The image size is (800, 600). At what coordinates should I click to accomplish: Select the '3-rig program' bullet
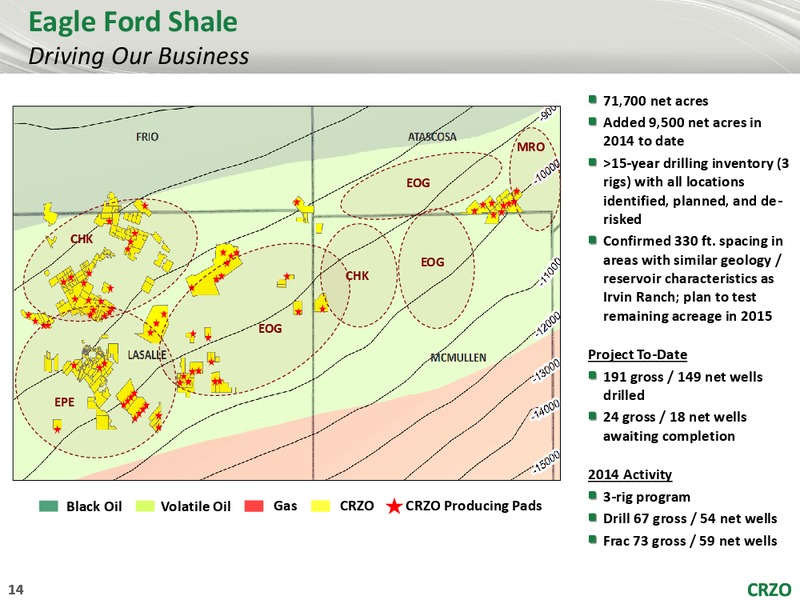point(646,497)
